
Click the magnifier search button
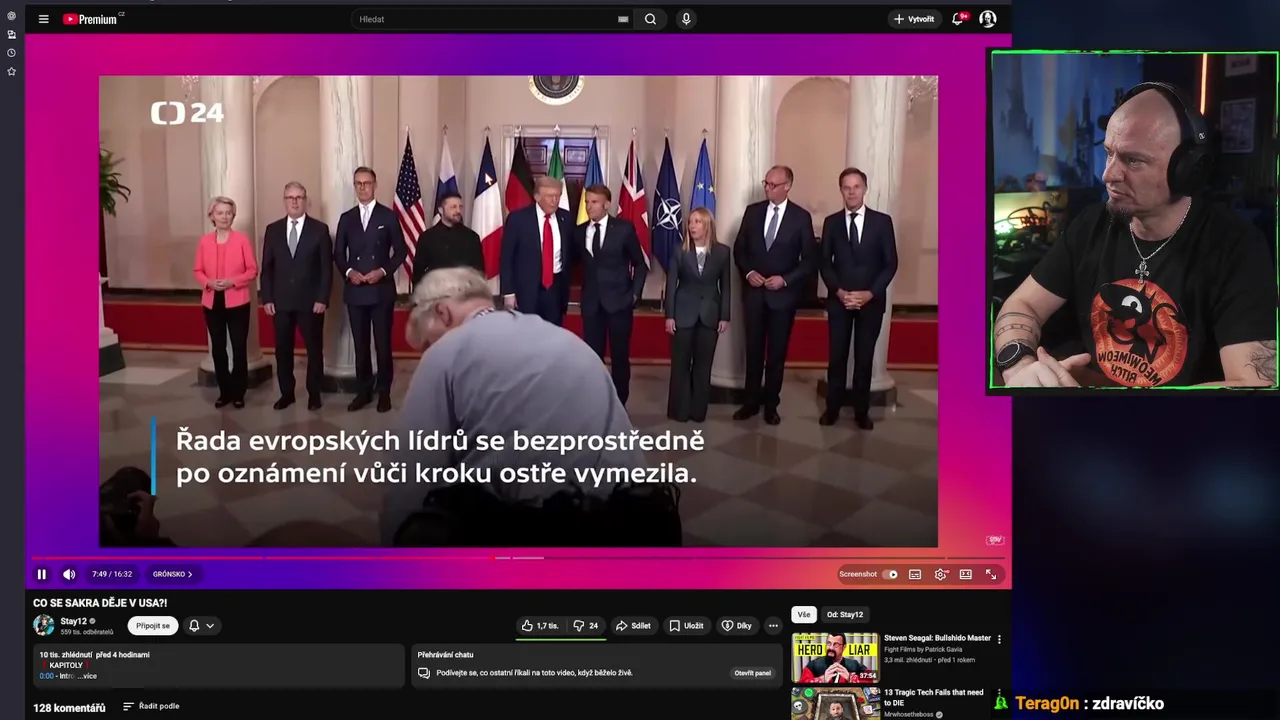pyautogui.click(x=650, y=19)
